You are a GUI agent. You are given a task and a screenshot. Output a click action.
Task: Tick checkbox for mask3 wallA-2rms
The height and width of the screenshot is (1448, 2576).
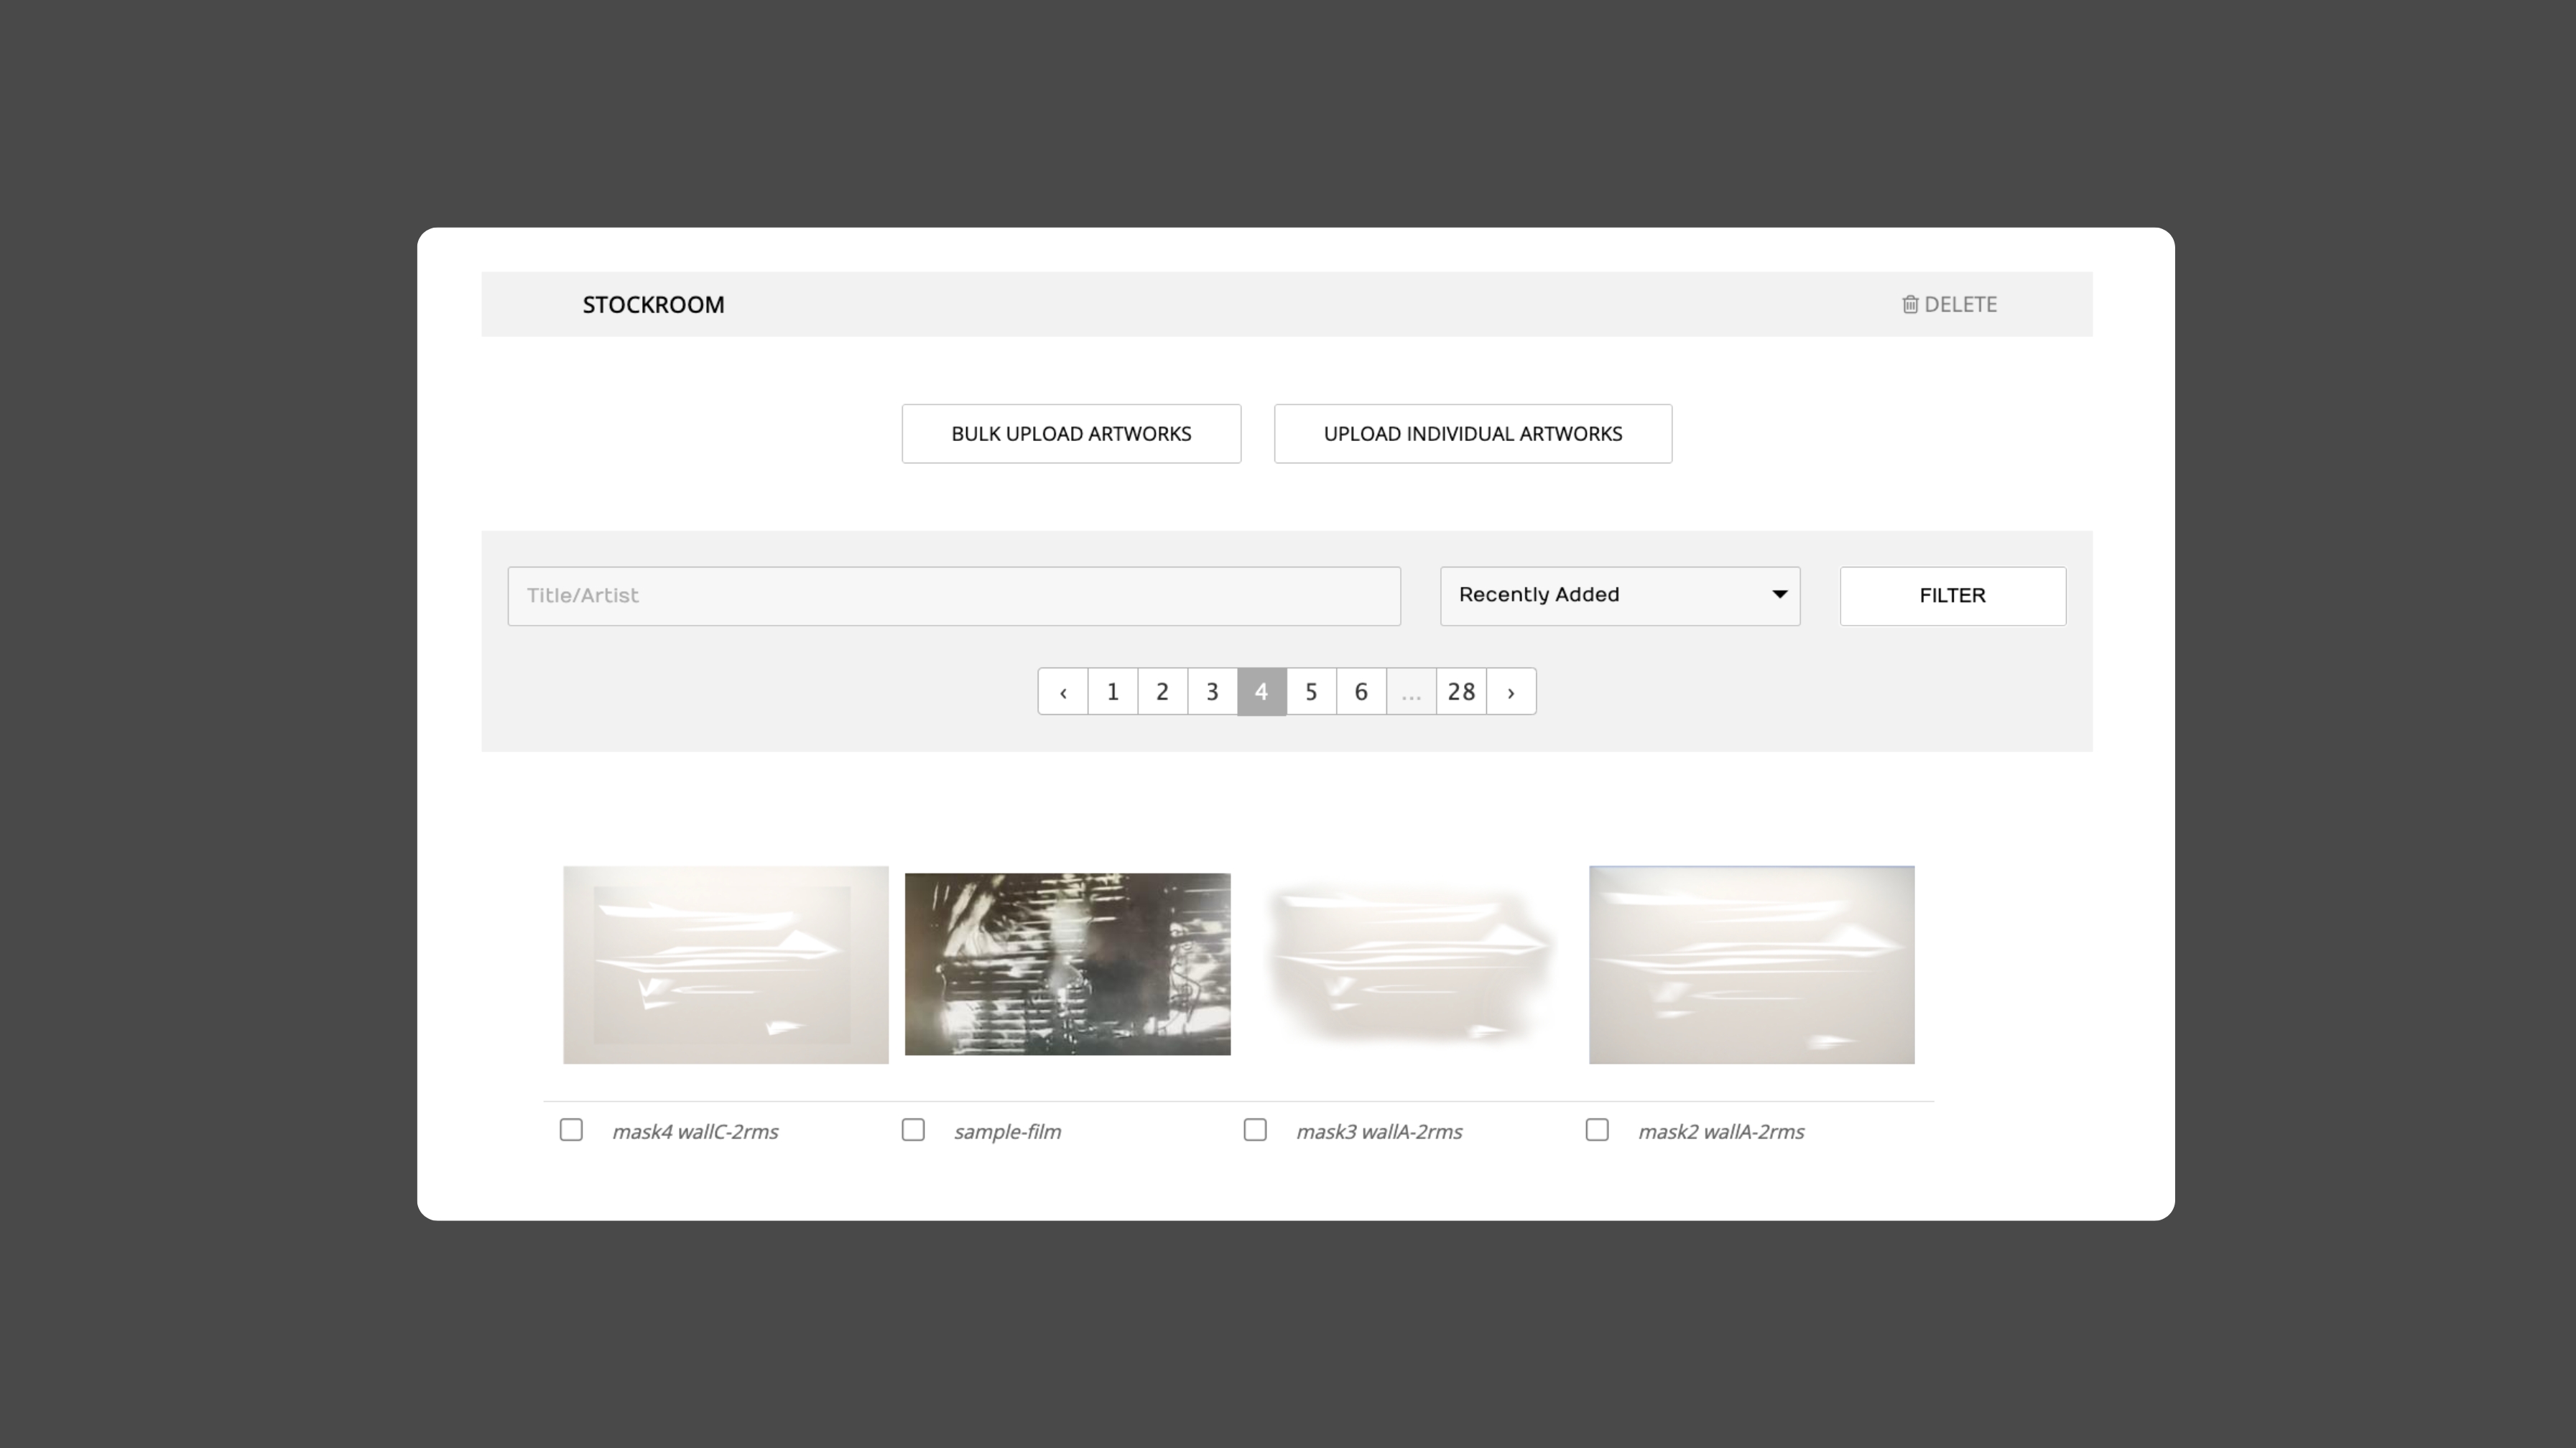pos(1255,1130)
